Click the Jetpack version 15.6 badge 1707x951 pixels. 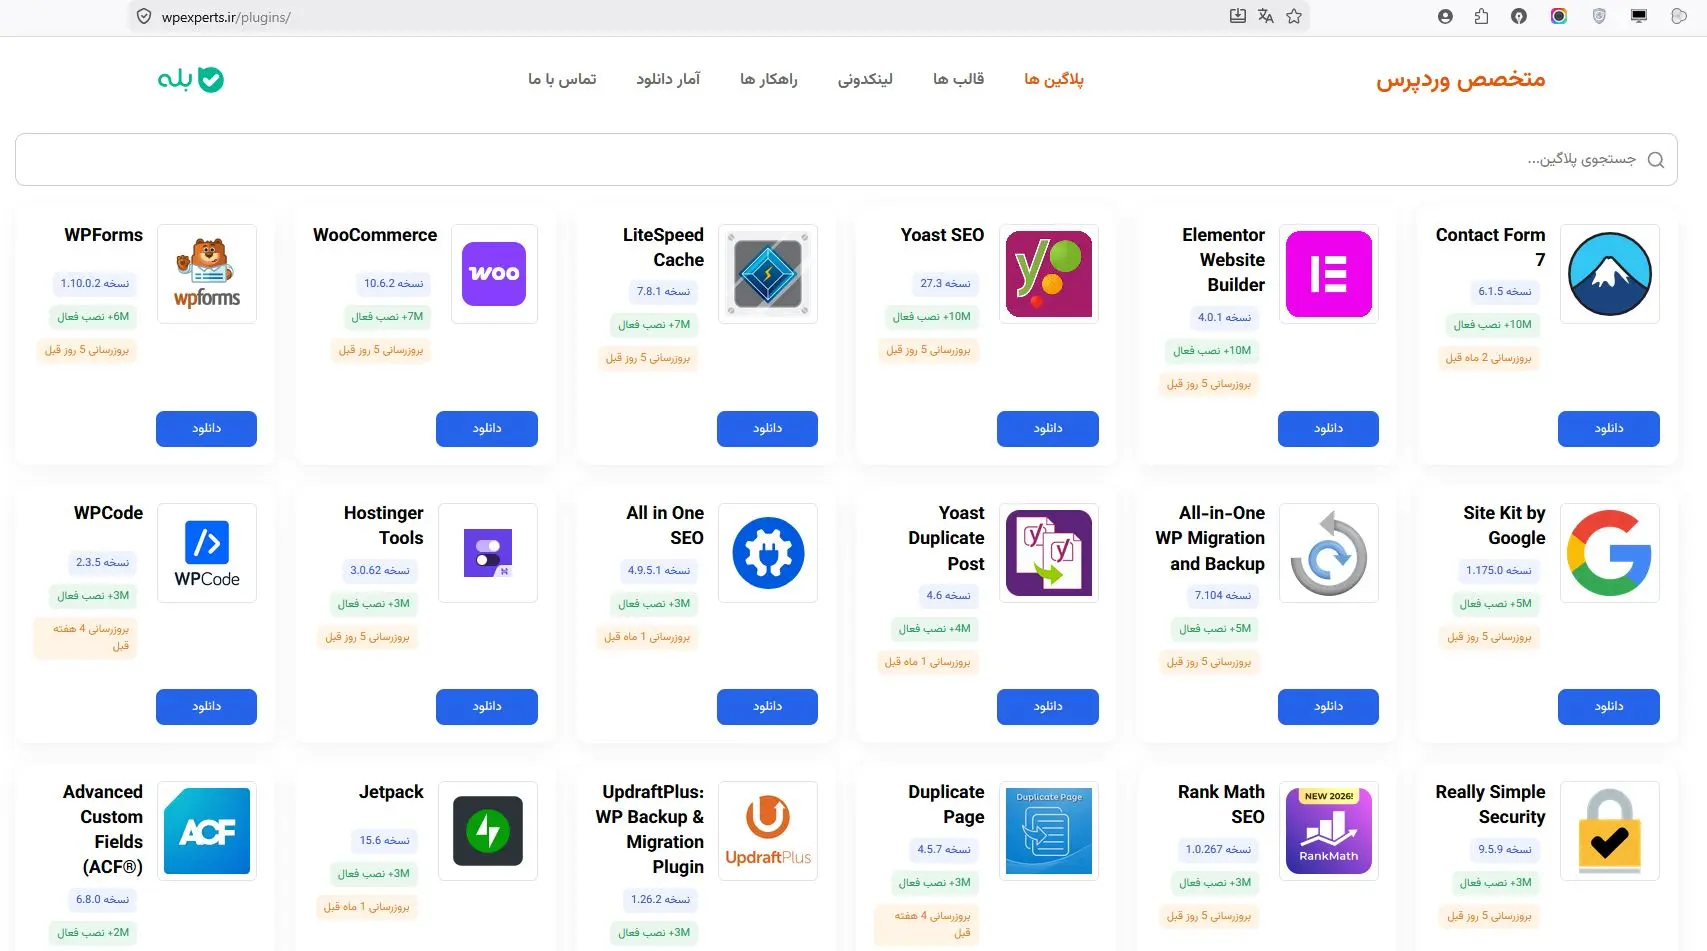[x=385, y=841]
